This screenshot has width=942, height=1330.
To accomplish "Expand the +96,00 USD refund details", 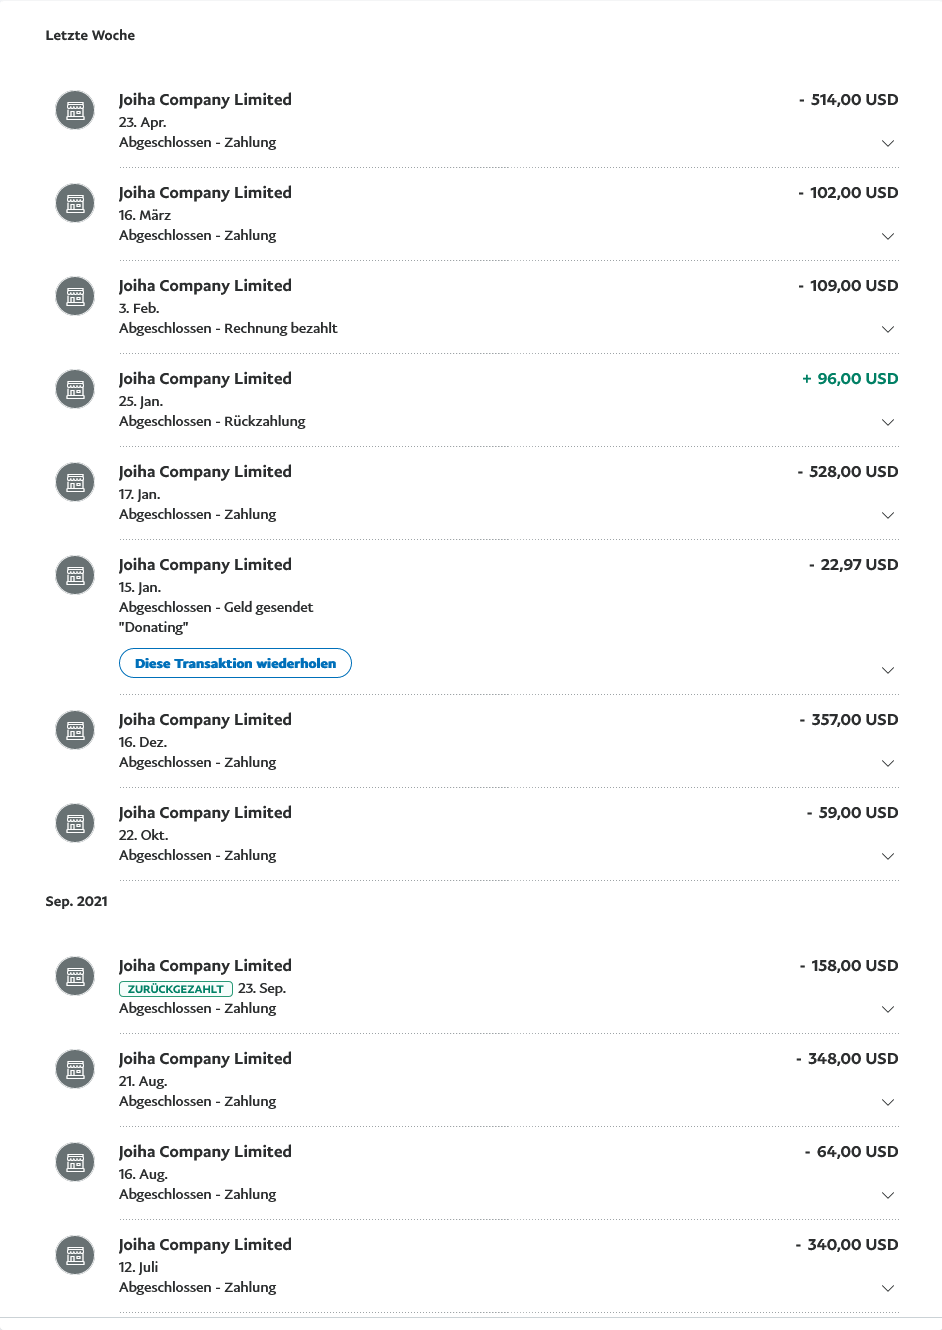I will 887,422.
